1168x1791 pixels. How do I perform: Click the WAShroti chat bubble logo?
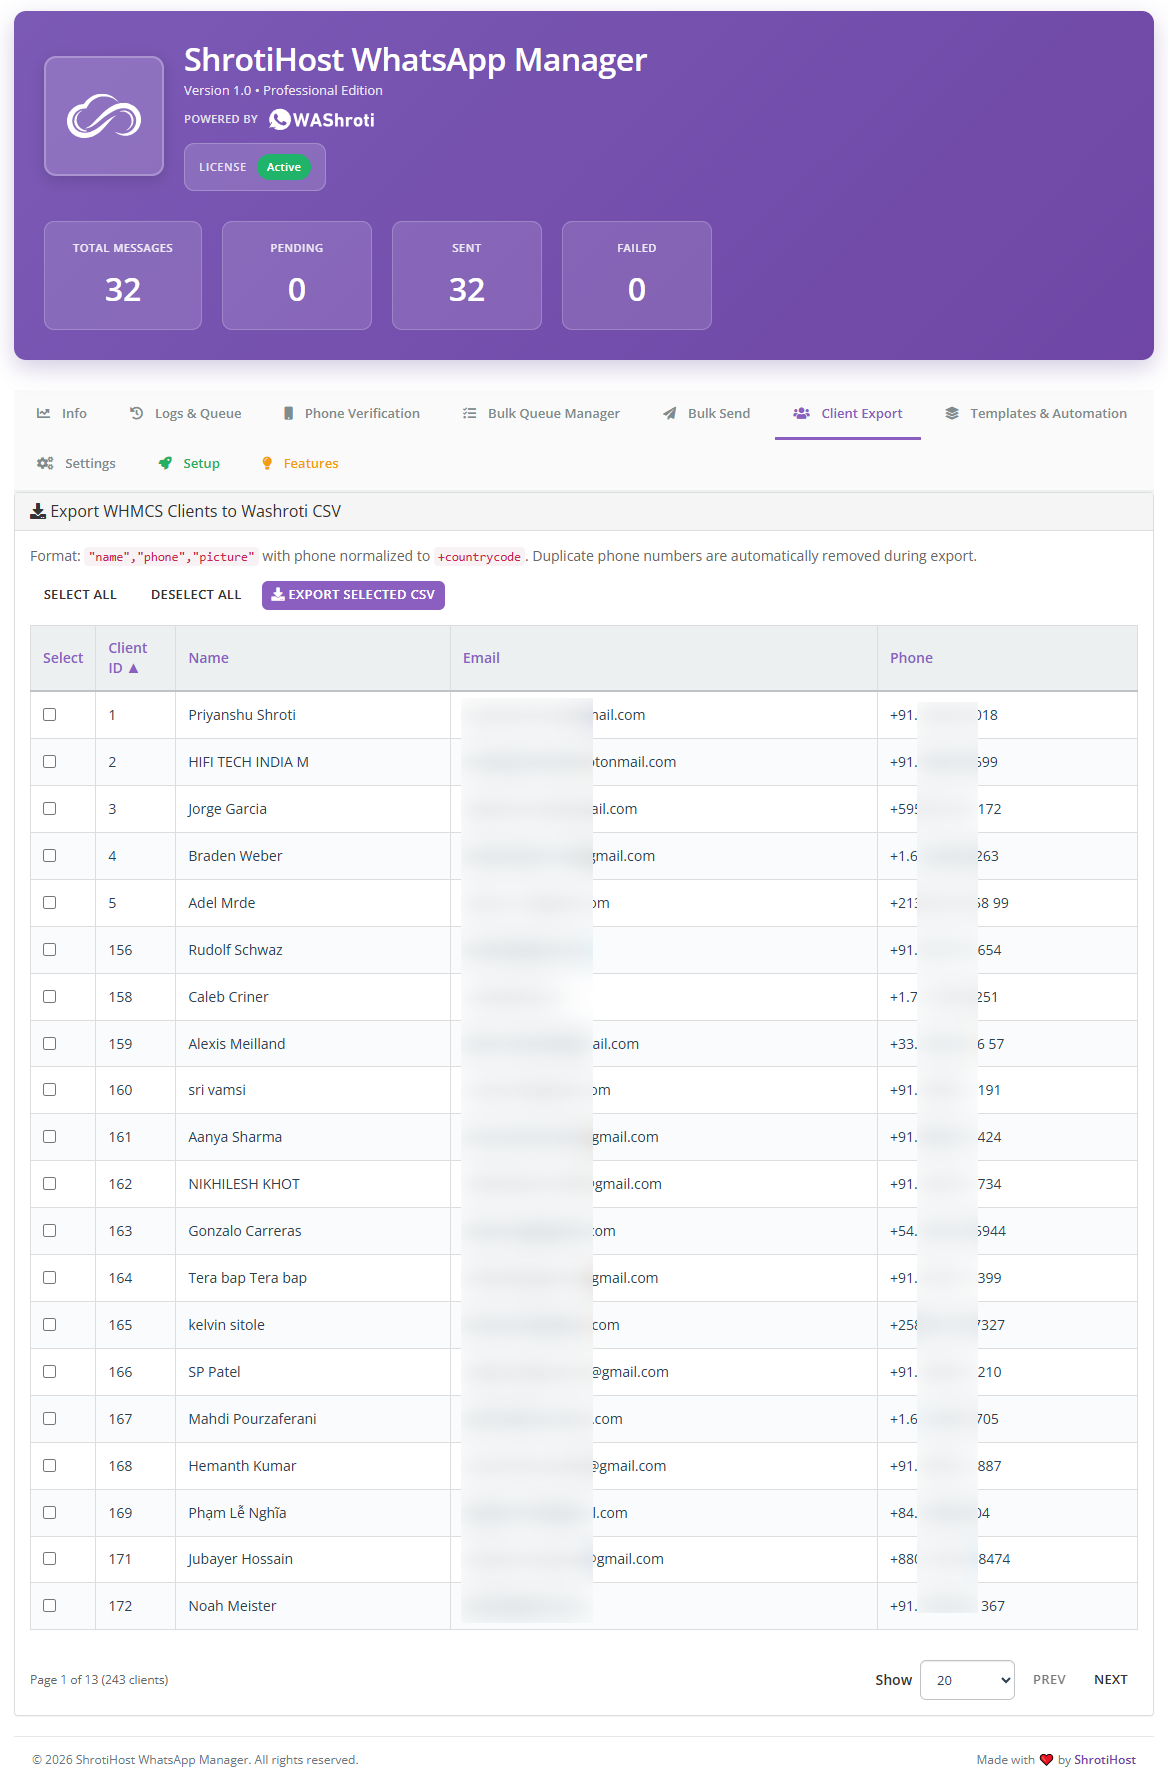point(280,120)
